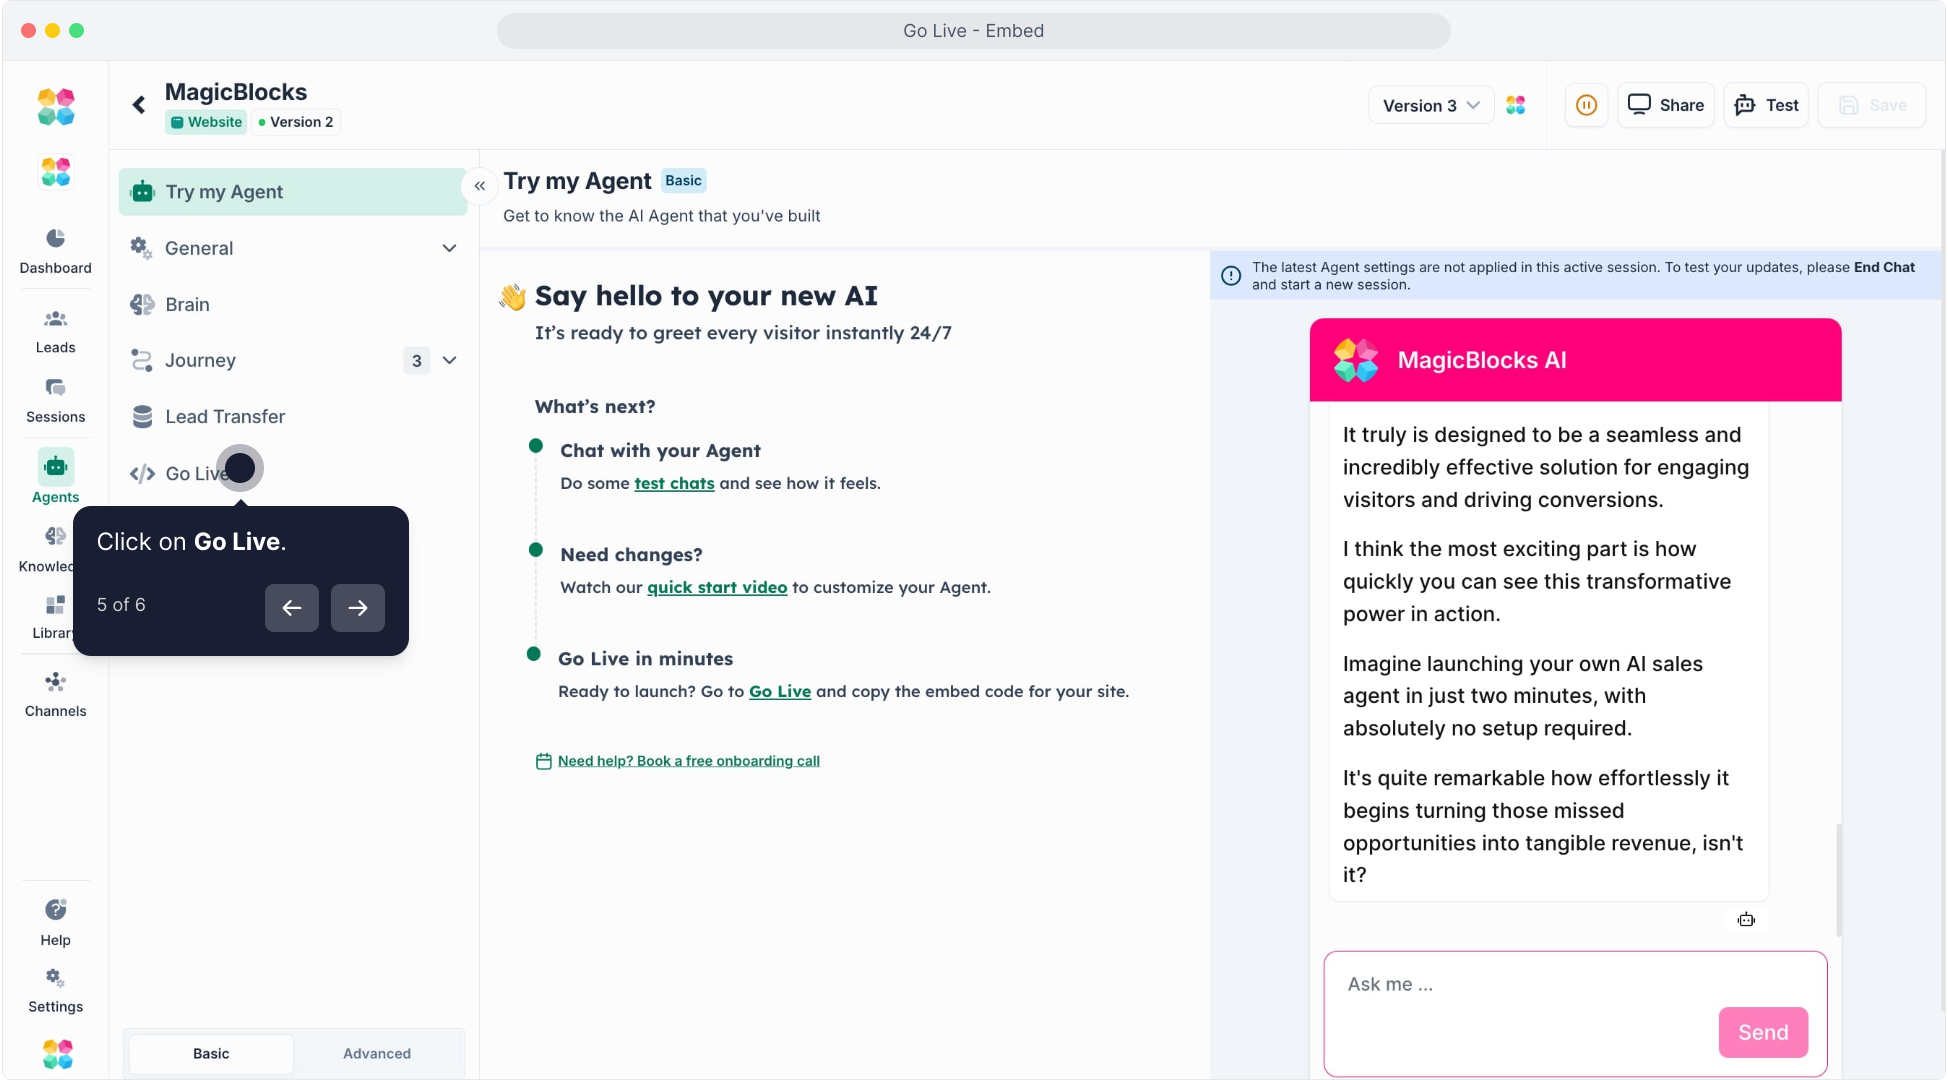Expand the General menu section
The height and width of the screenshot is (1080, 1948).
tap(449, 248)
